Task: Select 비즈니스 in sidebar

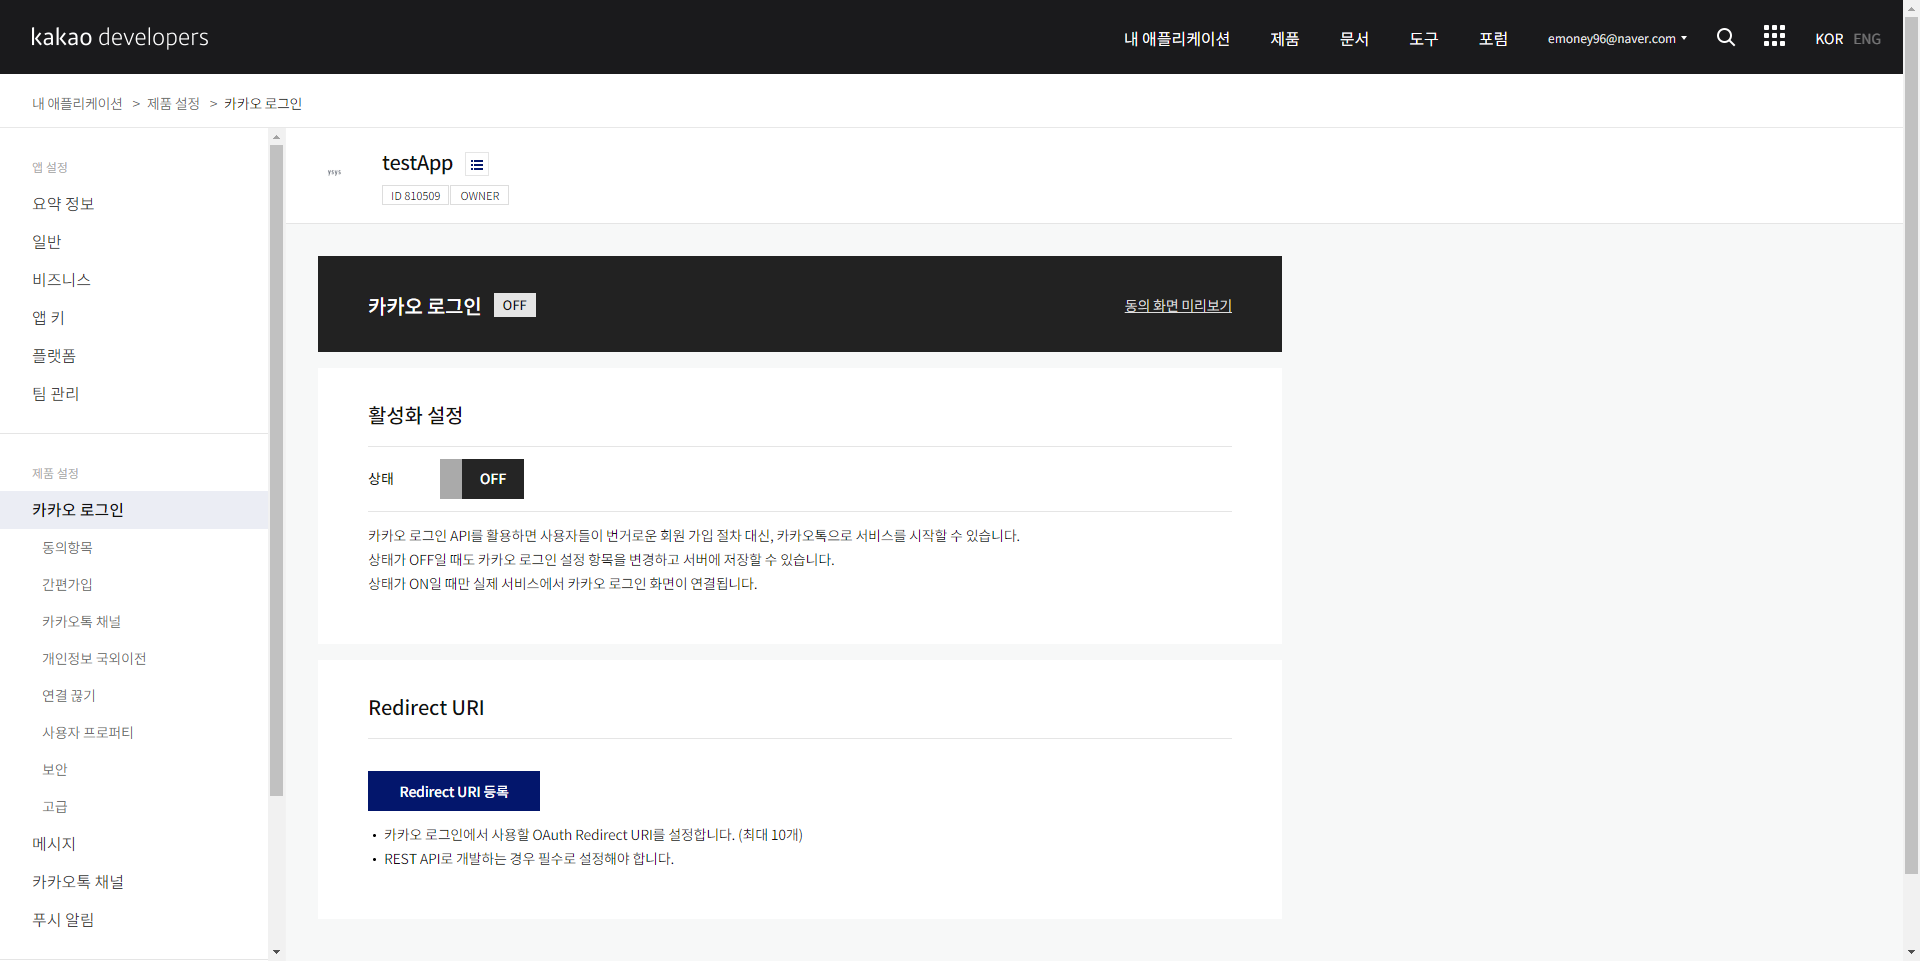Action: coord(61,280)
